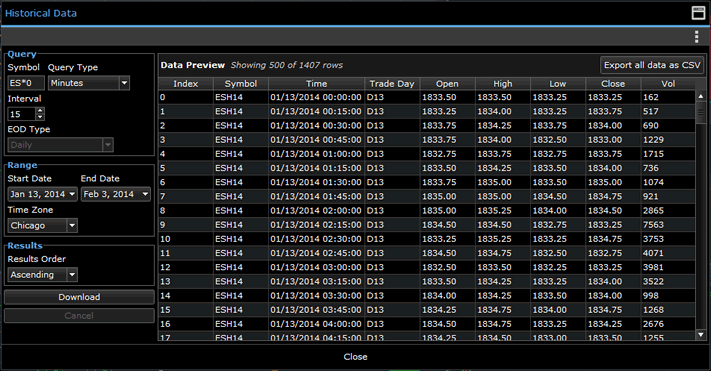This screenshot has height=371, width=711.
Task: Open the three-dot options menu
Action: tap(696, 37)
